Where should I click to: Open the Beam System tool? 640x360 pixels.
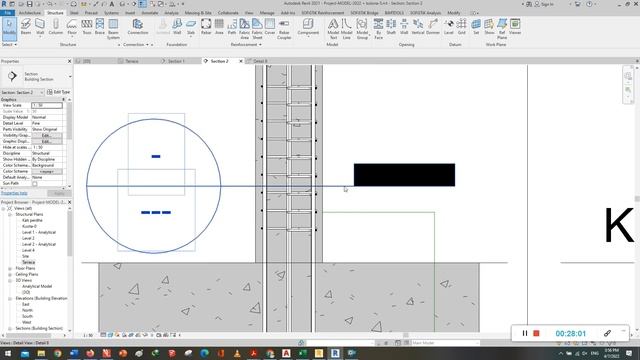(x=113, y=29)
